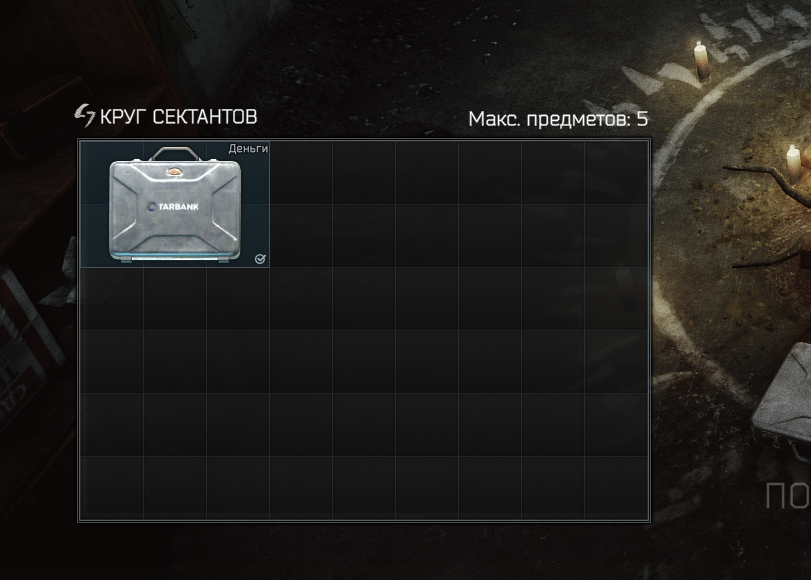This screenshot has width=811, height=580.
Task: Click the Макс. предметов: 5 counter
Action: pyautogui.click(x=558, y=119)
